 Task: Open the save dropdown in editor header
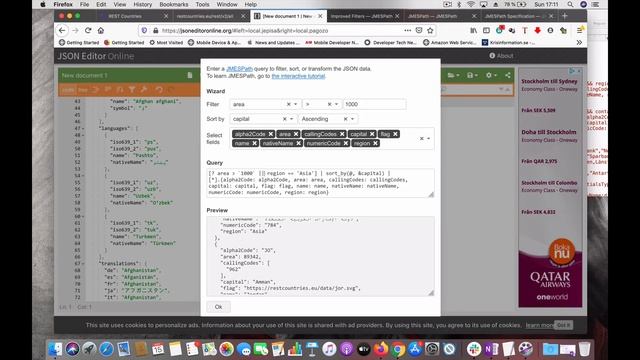[x=472, y=76]
